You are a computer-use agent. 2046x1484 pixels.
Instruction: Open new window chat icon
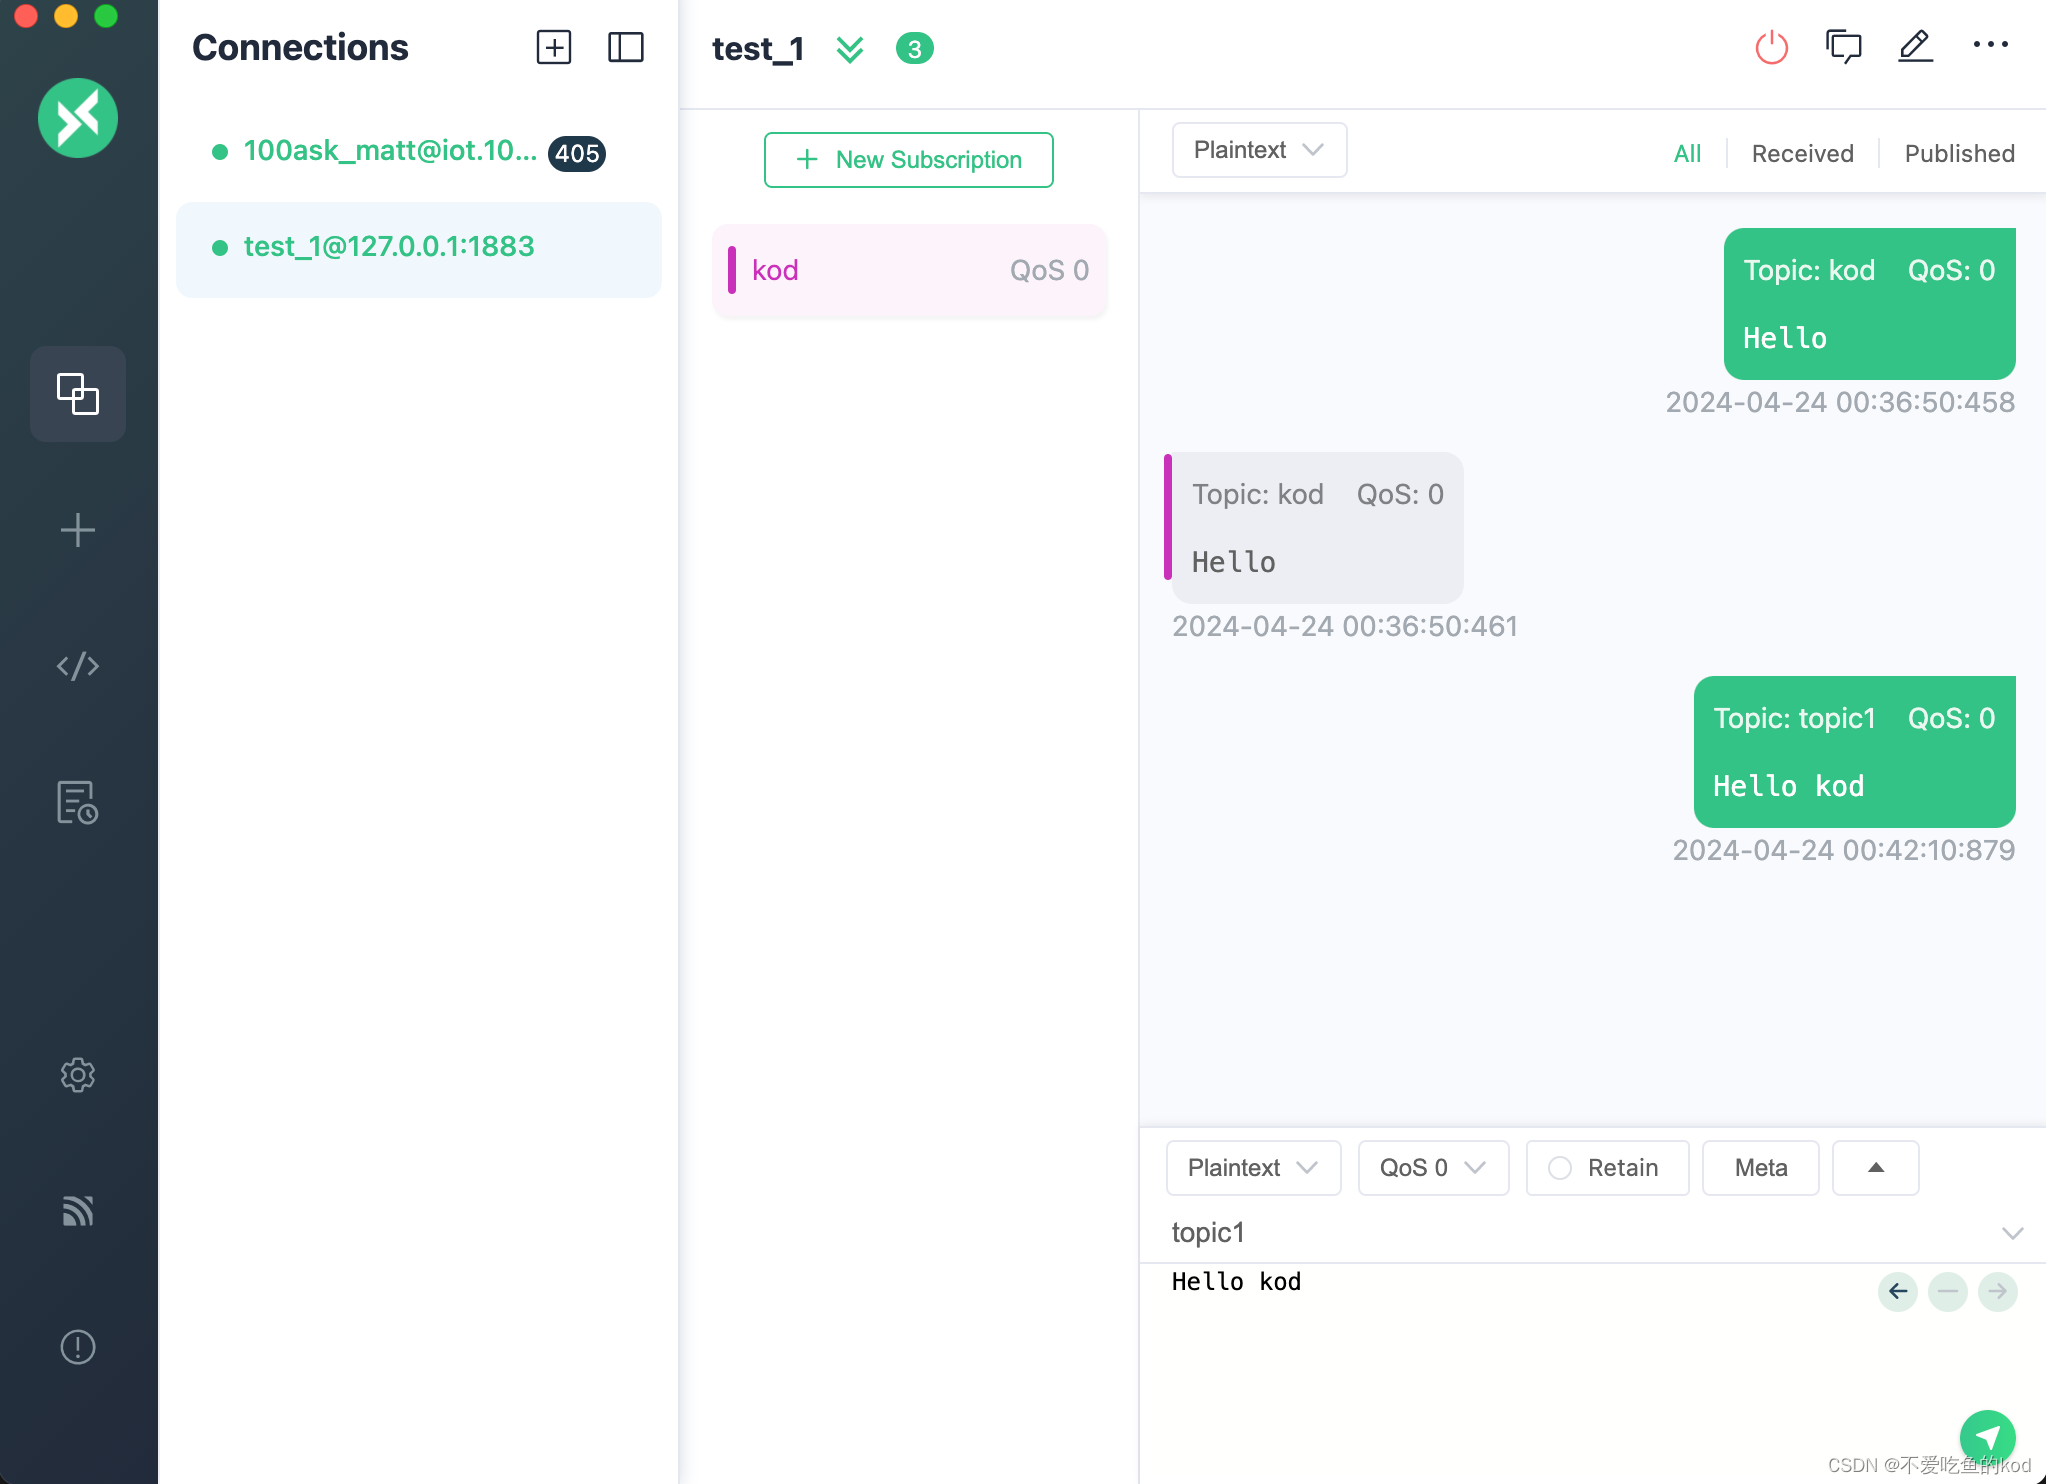pos(1843,47)
